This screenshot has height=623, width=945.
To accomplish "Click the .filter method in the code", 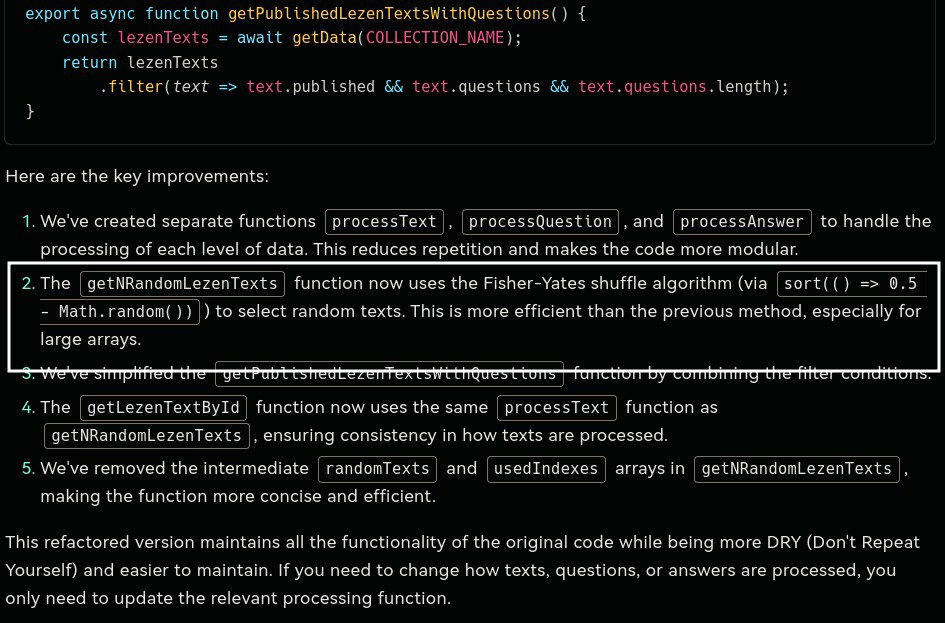I will tap(133, 87).
